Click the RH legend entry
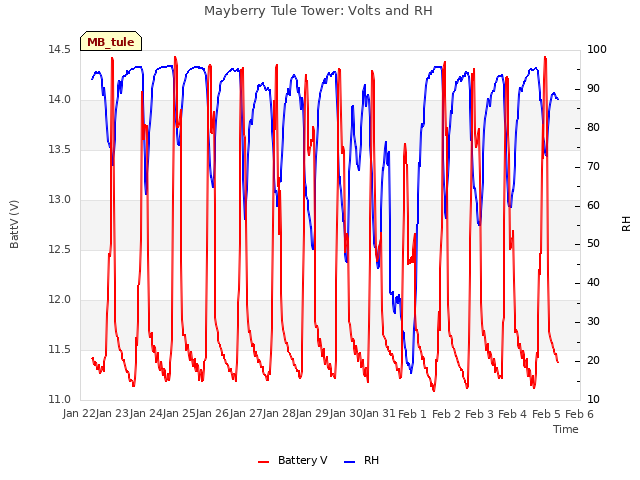This screenshot has height=480, width=640. (362, 460)
